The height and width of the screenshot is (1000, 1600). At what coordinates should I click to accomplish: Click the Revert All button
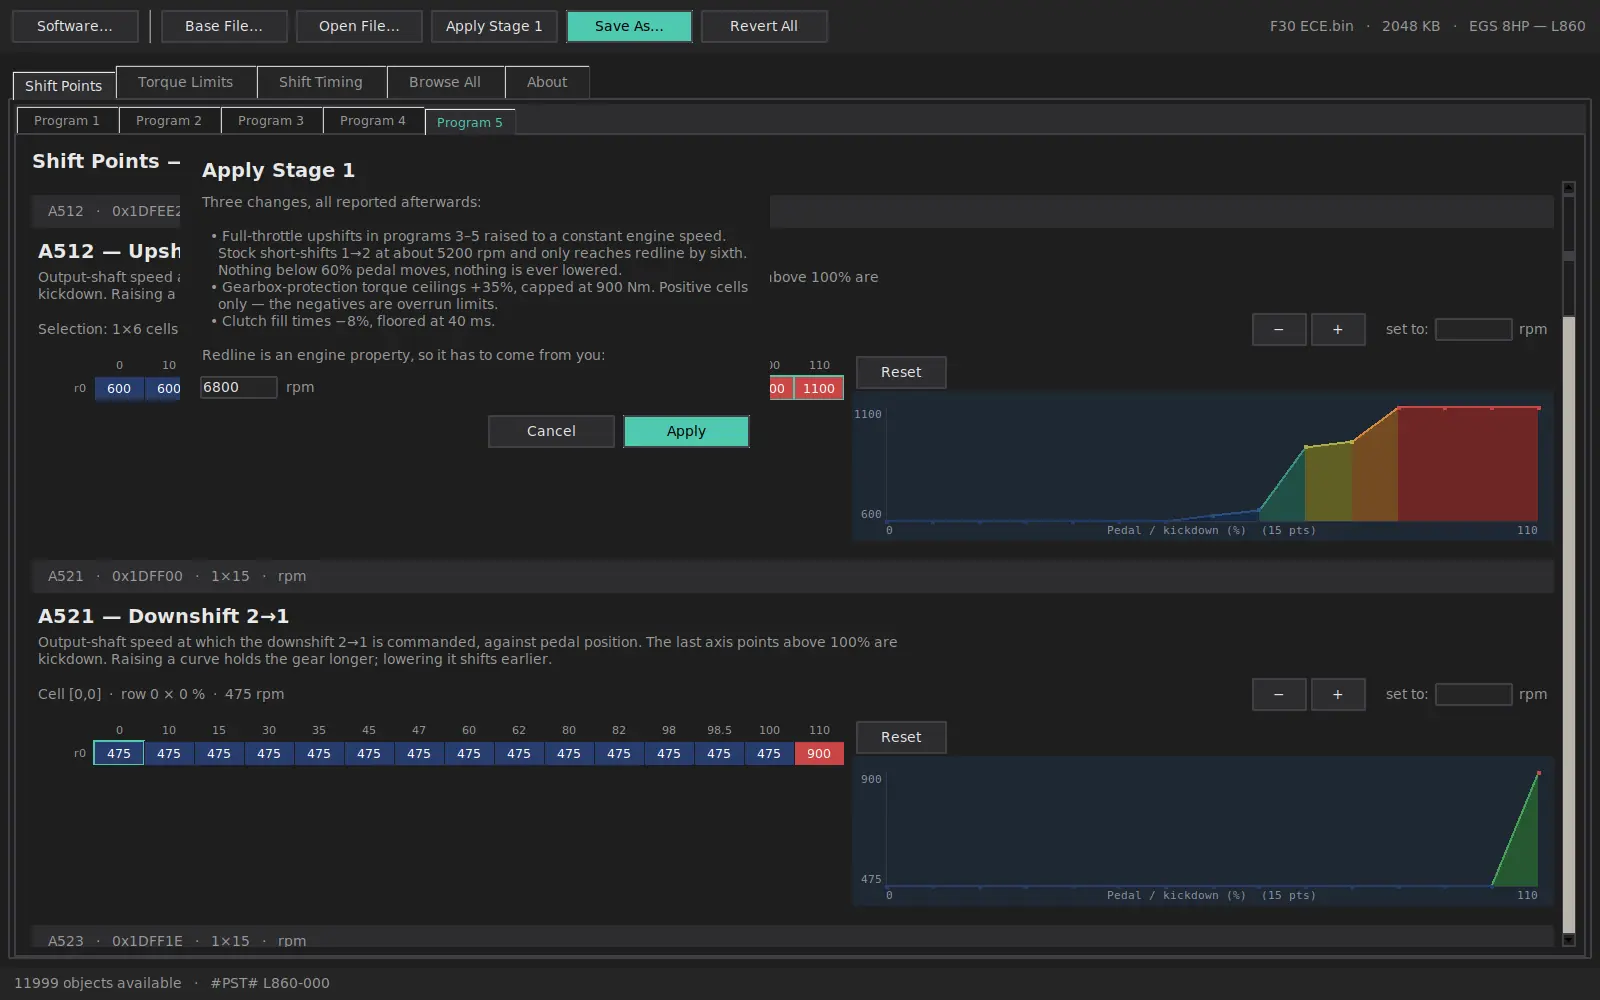pyautogui.click(x=764, y=26)
